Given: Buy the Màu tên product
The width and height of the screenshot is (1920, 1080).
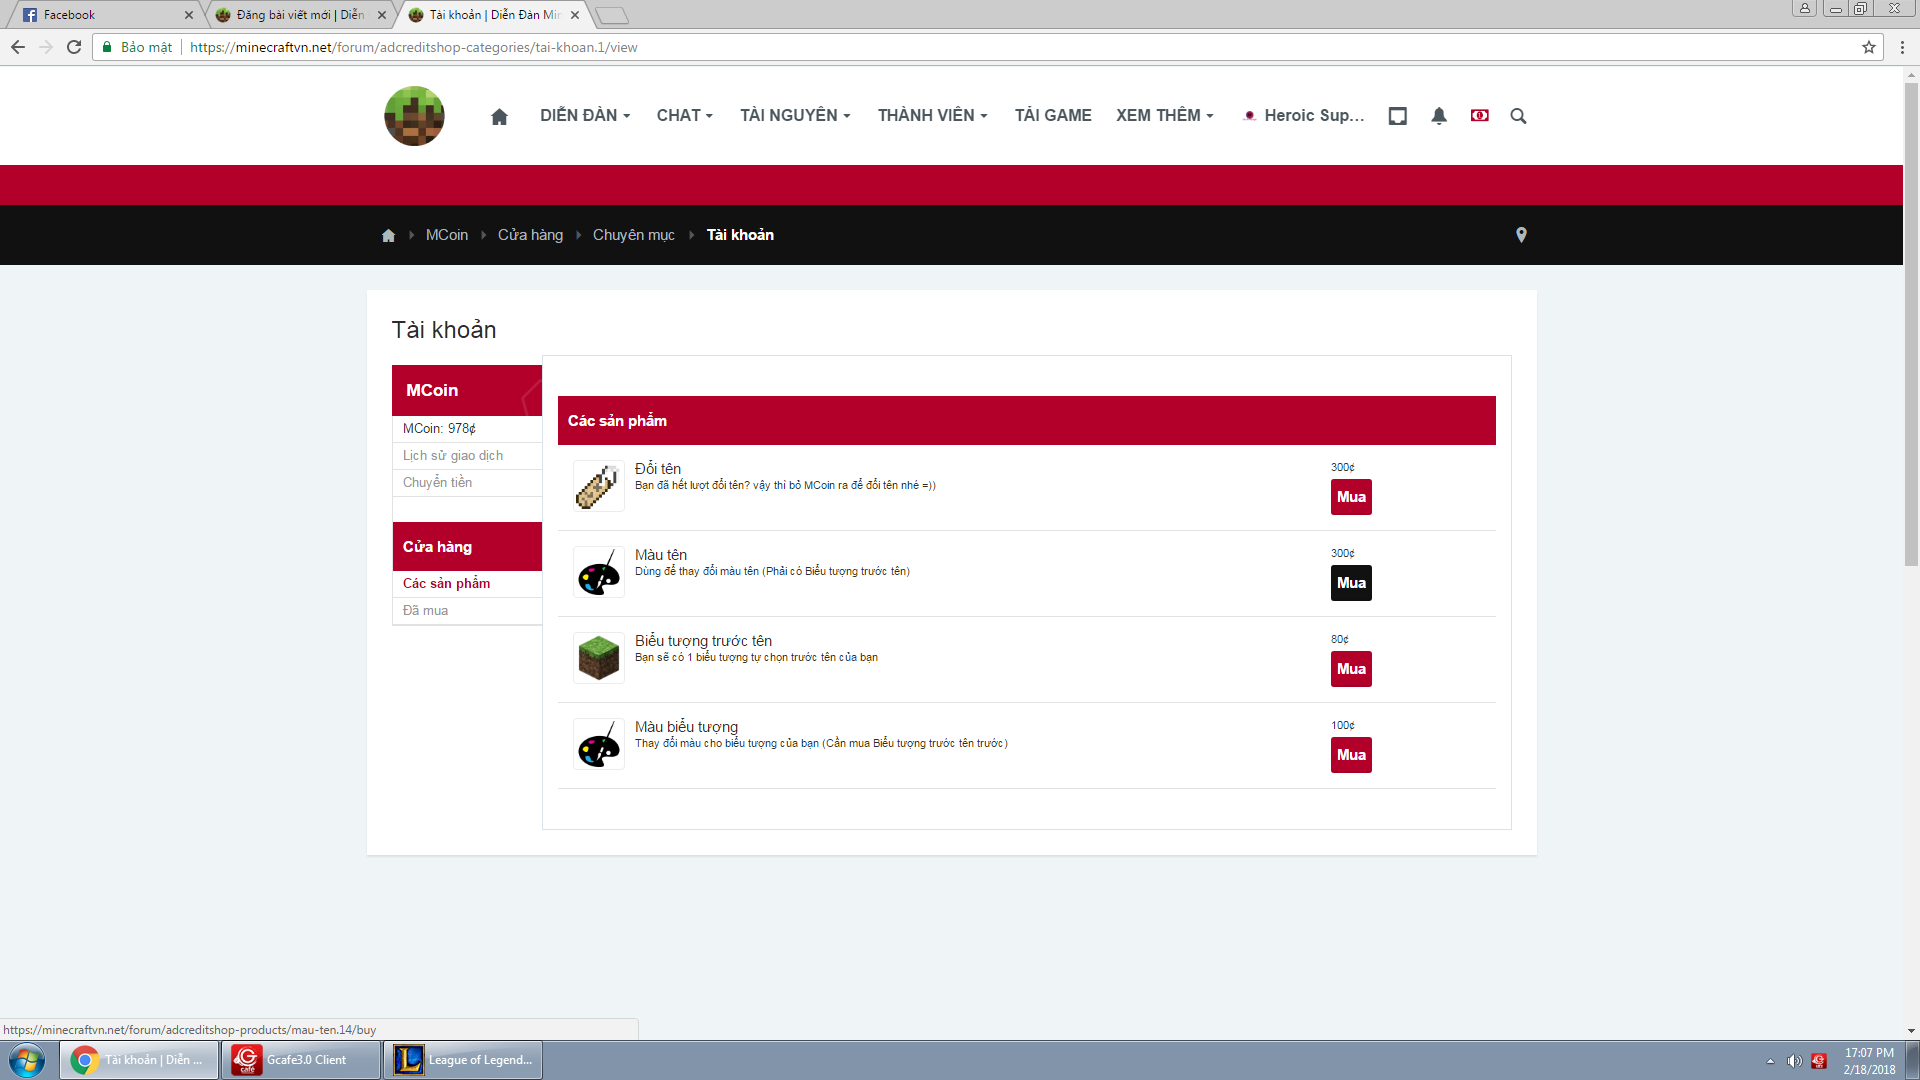Looking at the screenshot, I should click(x=1351, y=583).
